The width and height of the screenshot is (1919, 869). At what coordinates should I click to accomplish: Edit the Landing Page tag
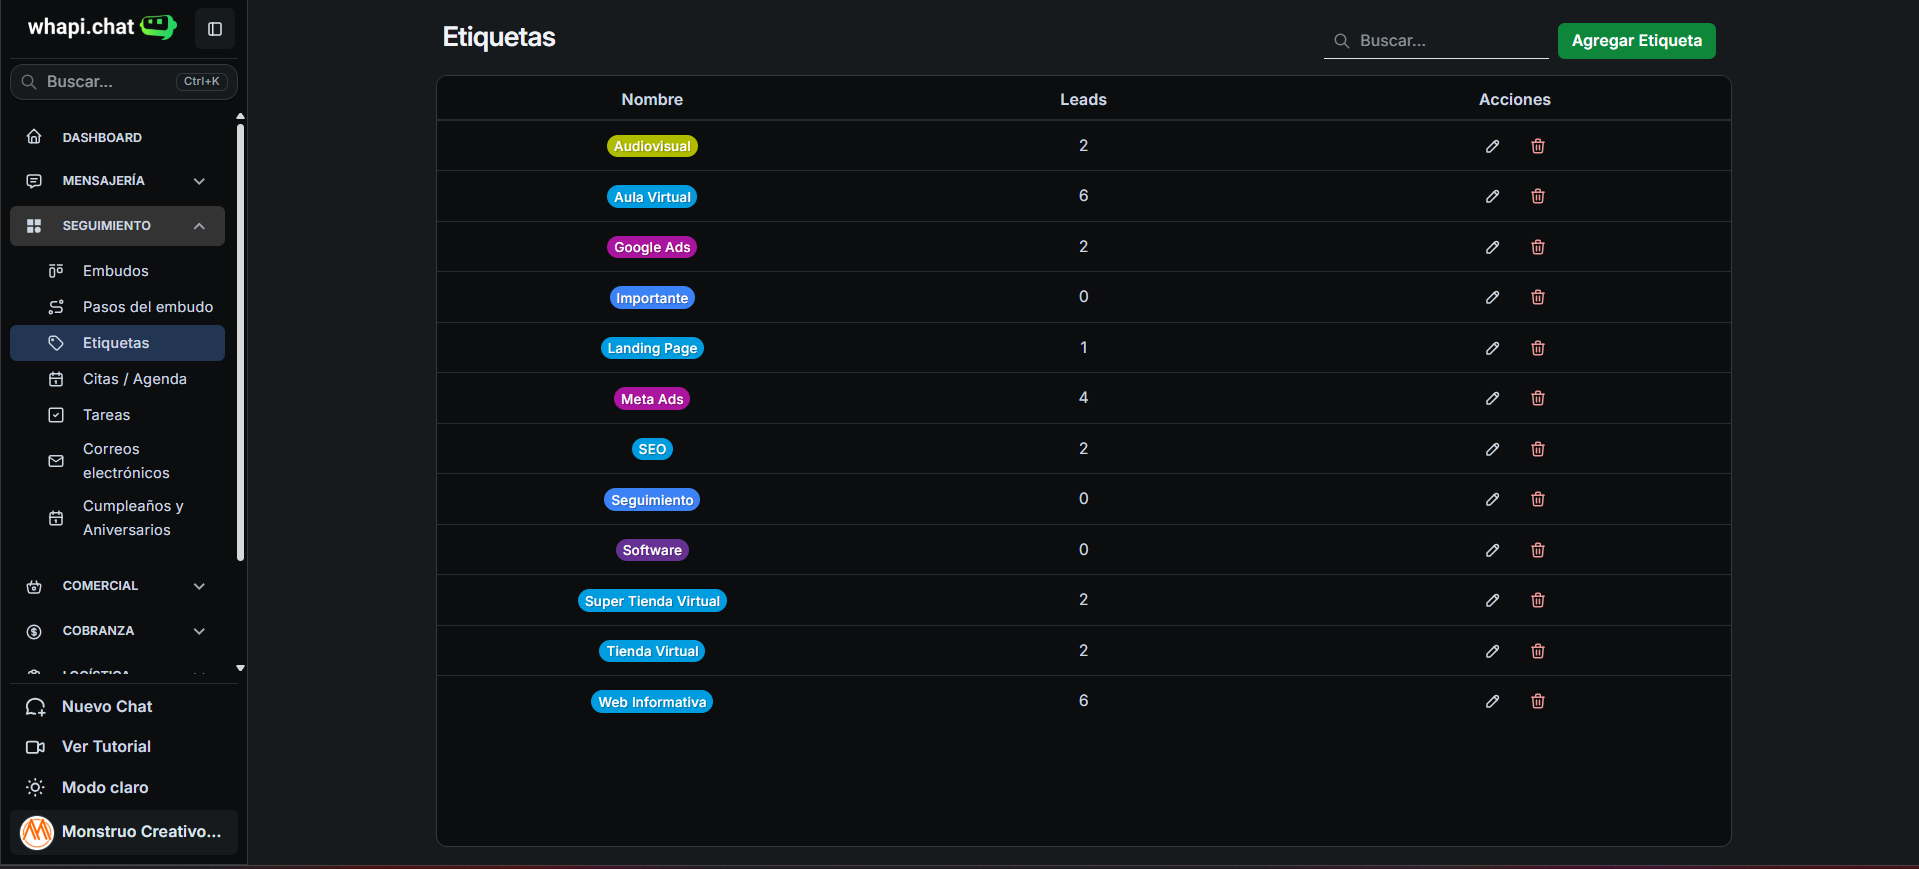pyautogui.click(x=1492, y=348)
